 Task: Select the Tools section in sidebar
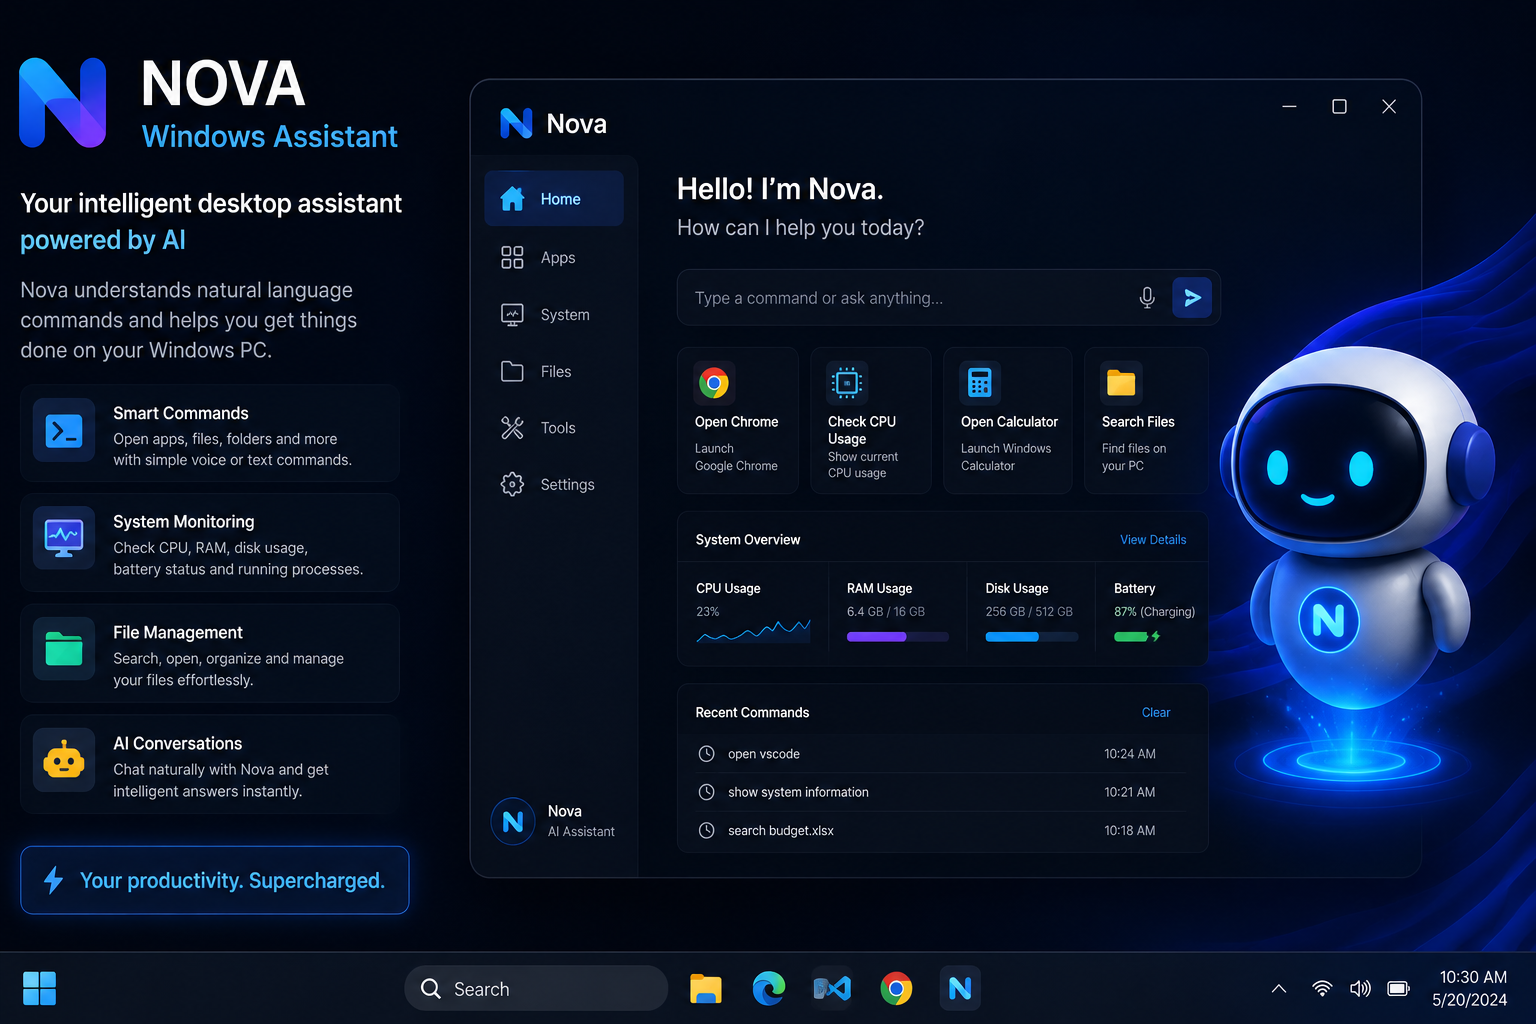(554, 428)
